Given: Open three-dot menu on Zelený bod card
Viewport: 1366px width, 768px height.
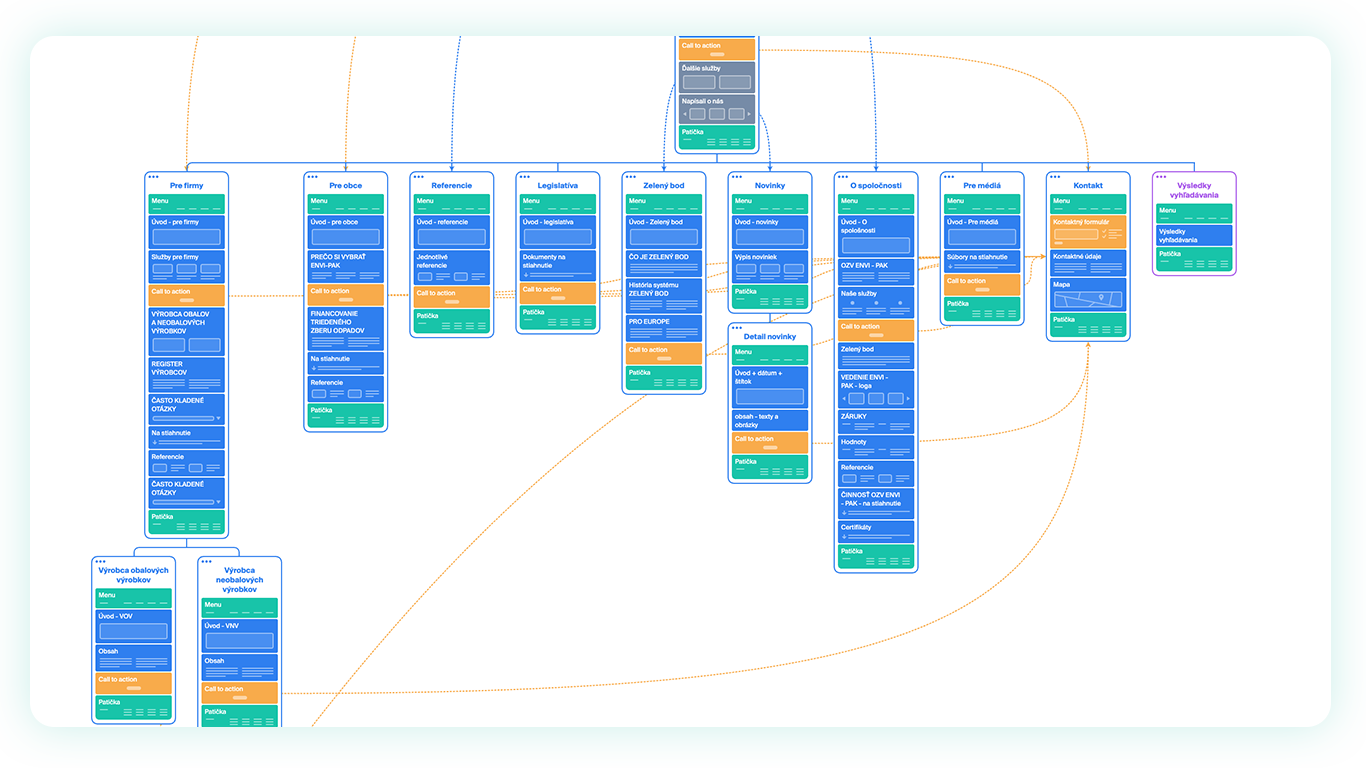Looking at the screenshot, I should (x=631, y=177).
